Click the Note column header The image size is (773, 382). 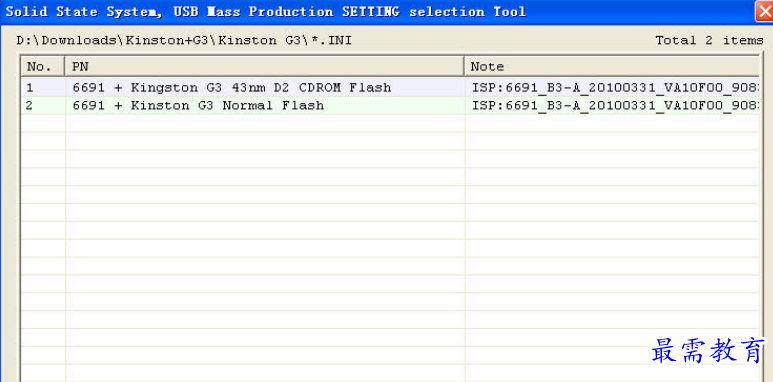(611, 67)
